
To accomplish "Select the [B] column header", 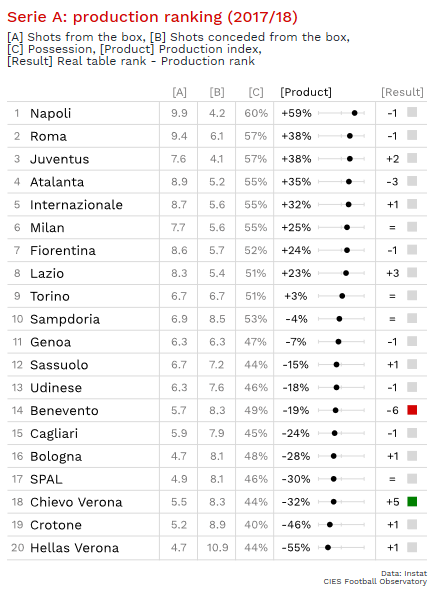I will [217, 92].
